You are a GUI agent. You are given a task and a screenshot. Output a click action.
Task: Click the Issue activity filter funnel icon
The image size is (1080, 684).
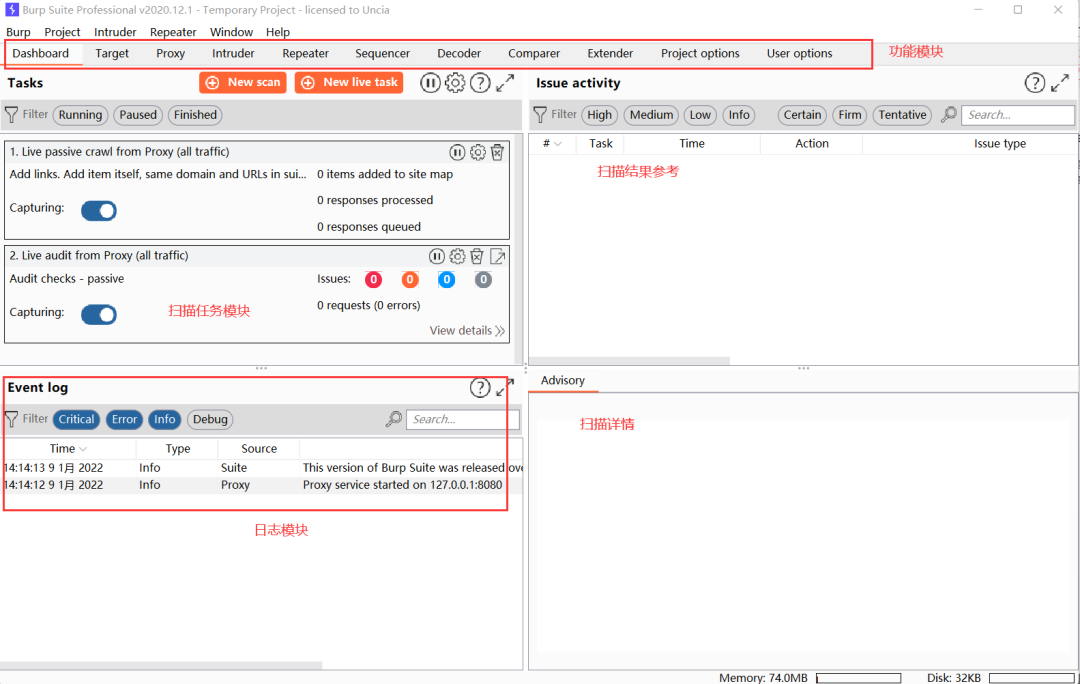click(540, 114)
